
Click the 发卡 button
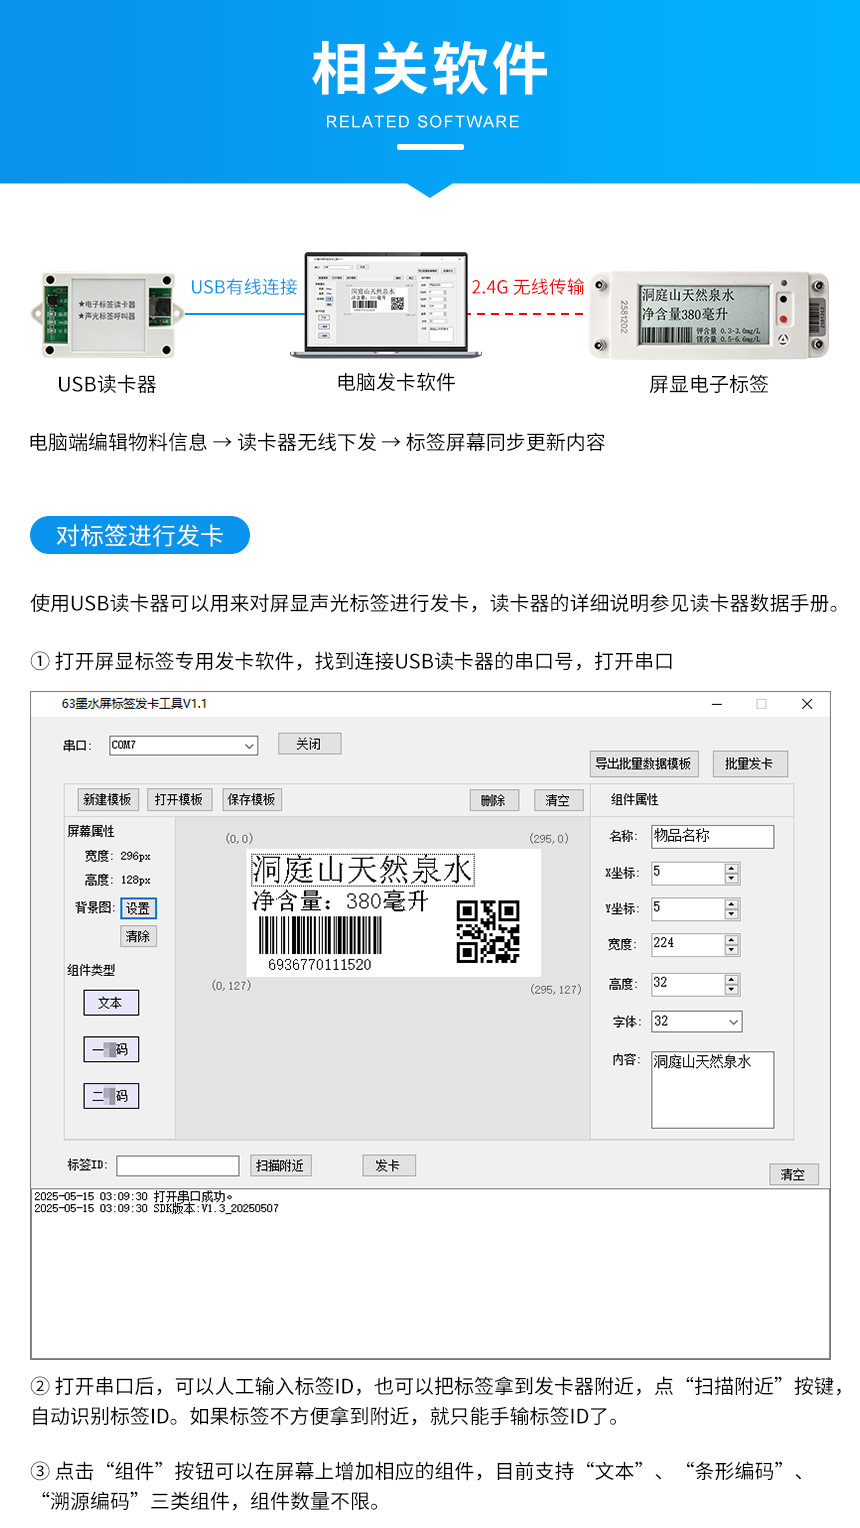(388, 1166)
